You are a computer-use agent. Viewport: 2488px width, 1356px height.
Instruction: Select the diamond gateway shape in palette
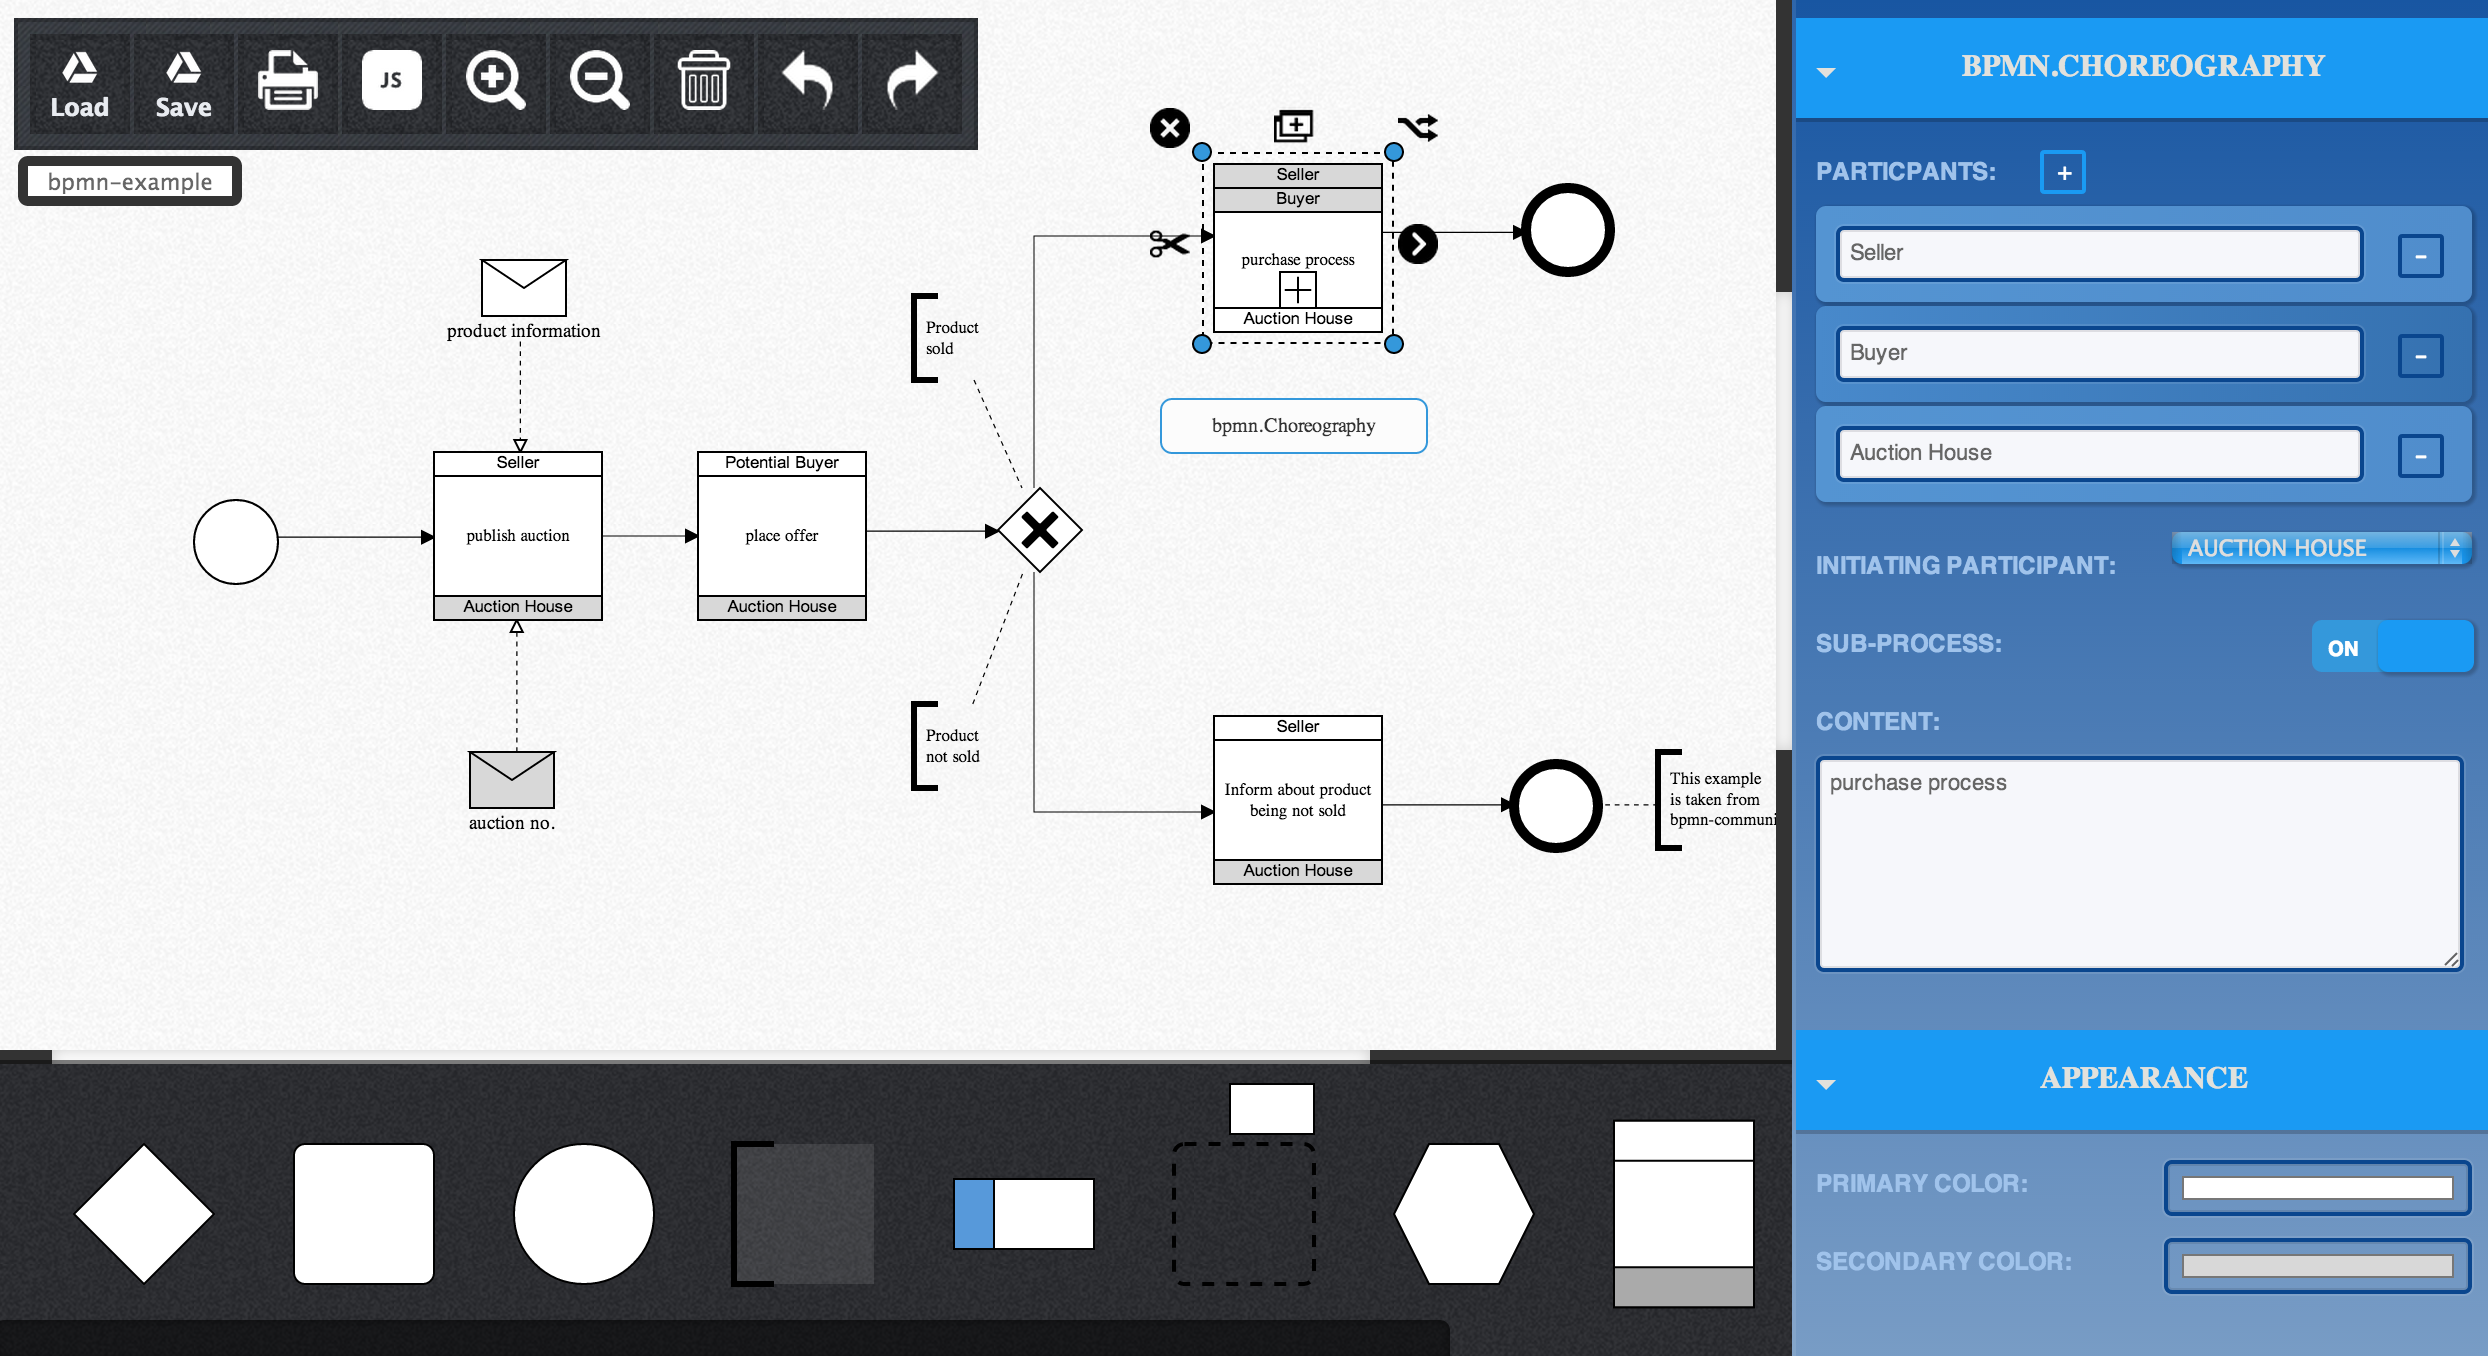(144, 1213)
